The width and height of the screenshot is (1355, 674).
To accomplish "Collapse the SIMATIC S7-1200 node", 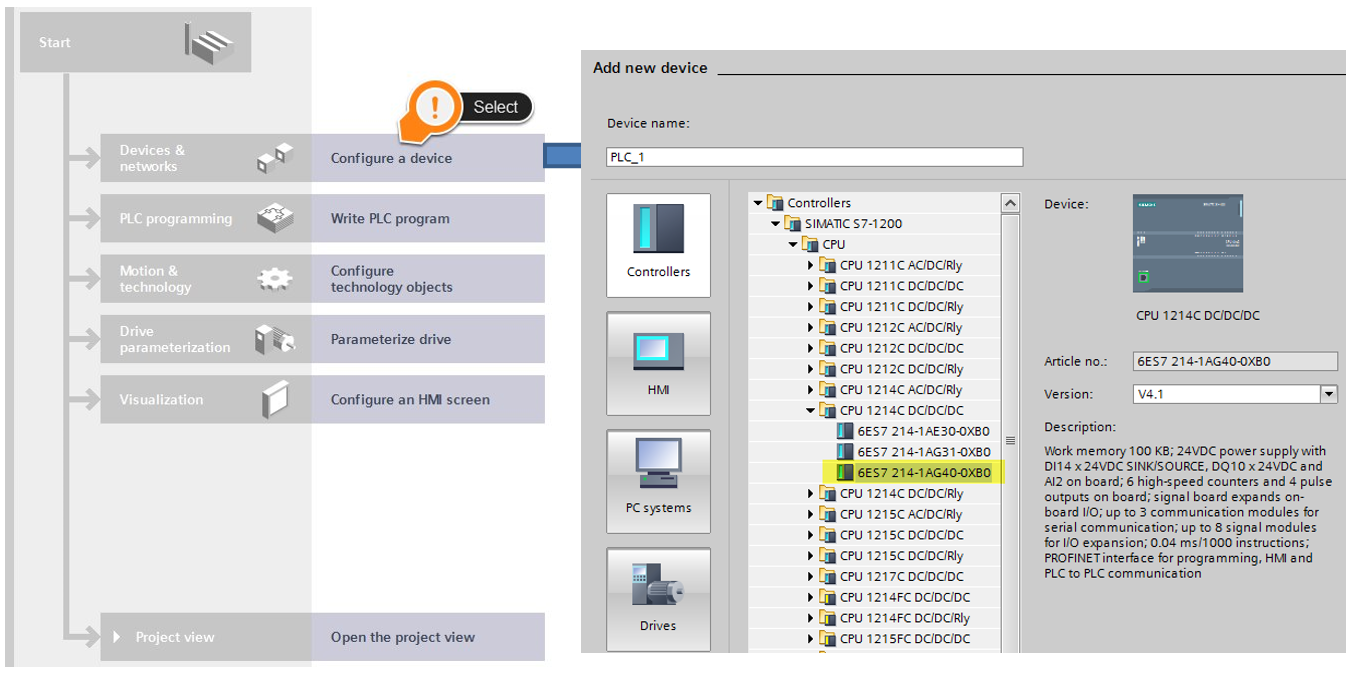I will [x=776, y=224].
